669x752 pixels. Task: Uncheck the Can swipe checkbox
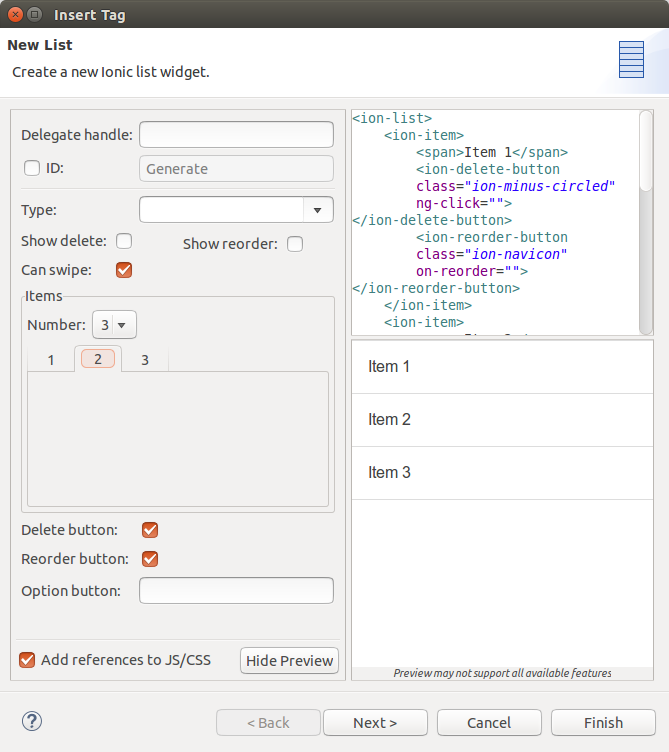124,270
